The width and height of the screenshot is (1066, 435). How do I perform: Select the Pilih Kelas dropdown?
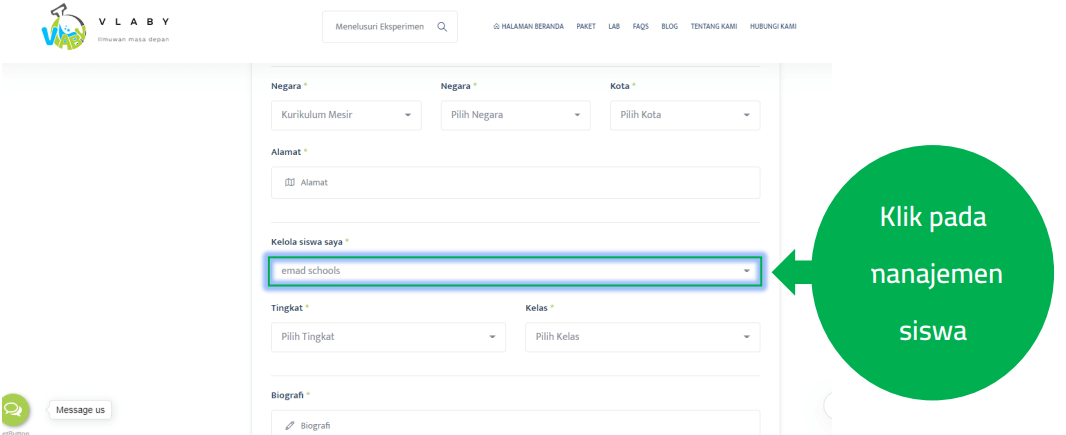[x=642, y=337]
